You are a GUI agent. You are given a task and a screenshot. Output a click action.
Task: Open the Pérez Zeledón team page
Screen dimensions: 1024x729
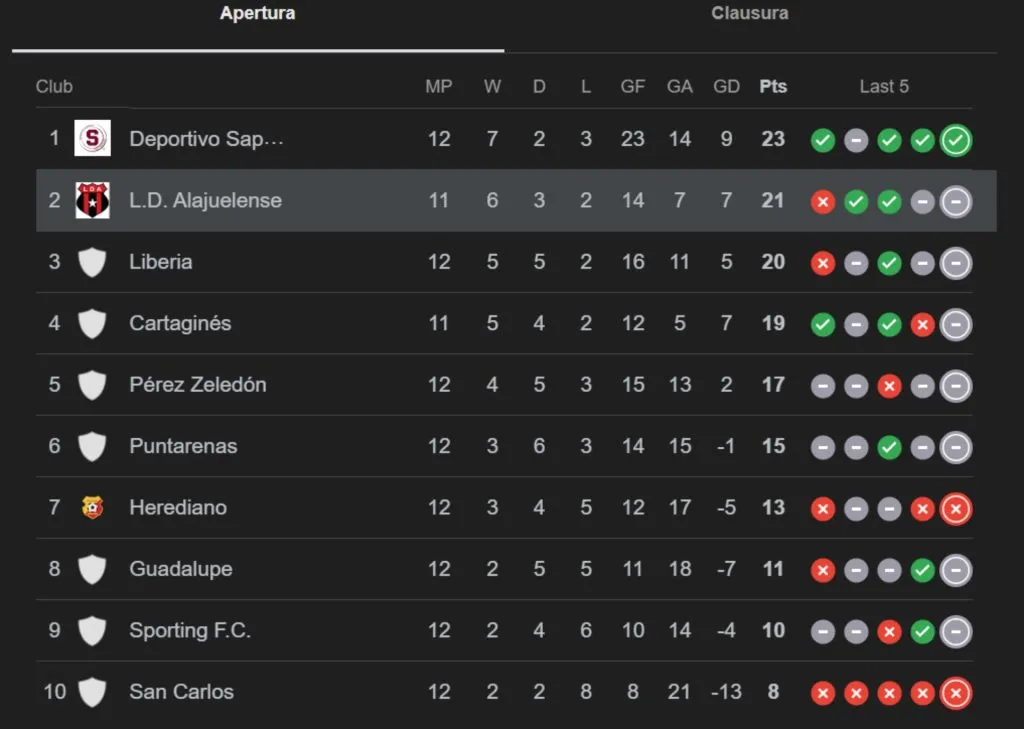click(x=198, y=385)
